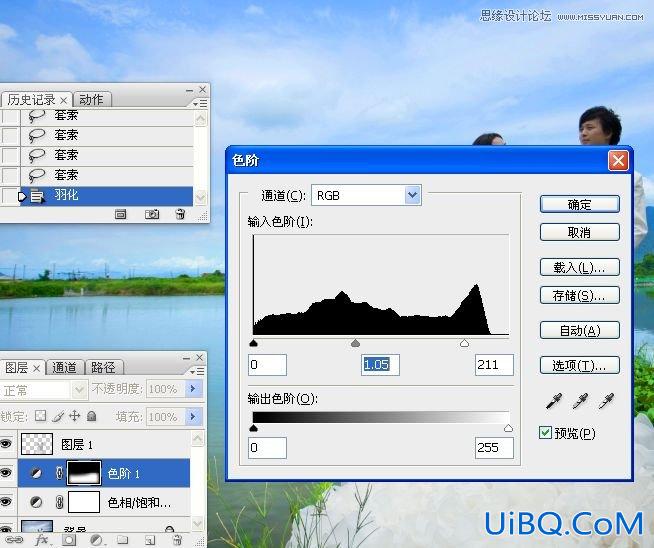Click mask link icon on 色阶 1 layer

pyautogui.click(x=59, y=473)
